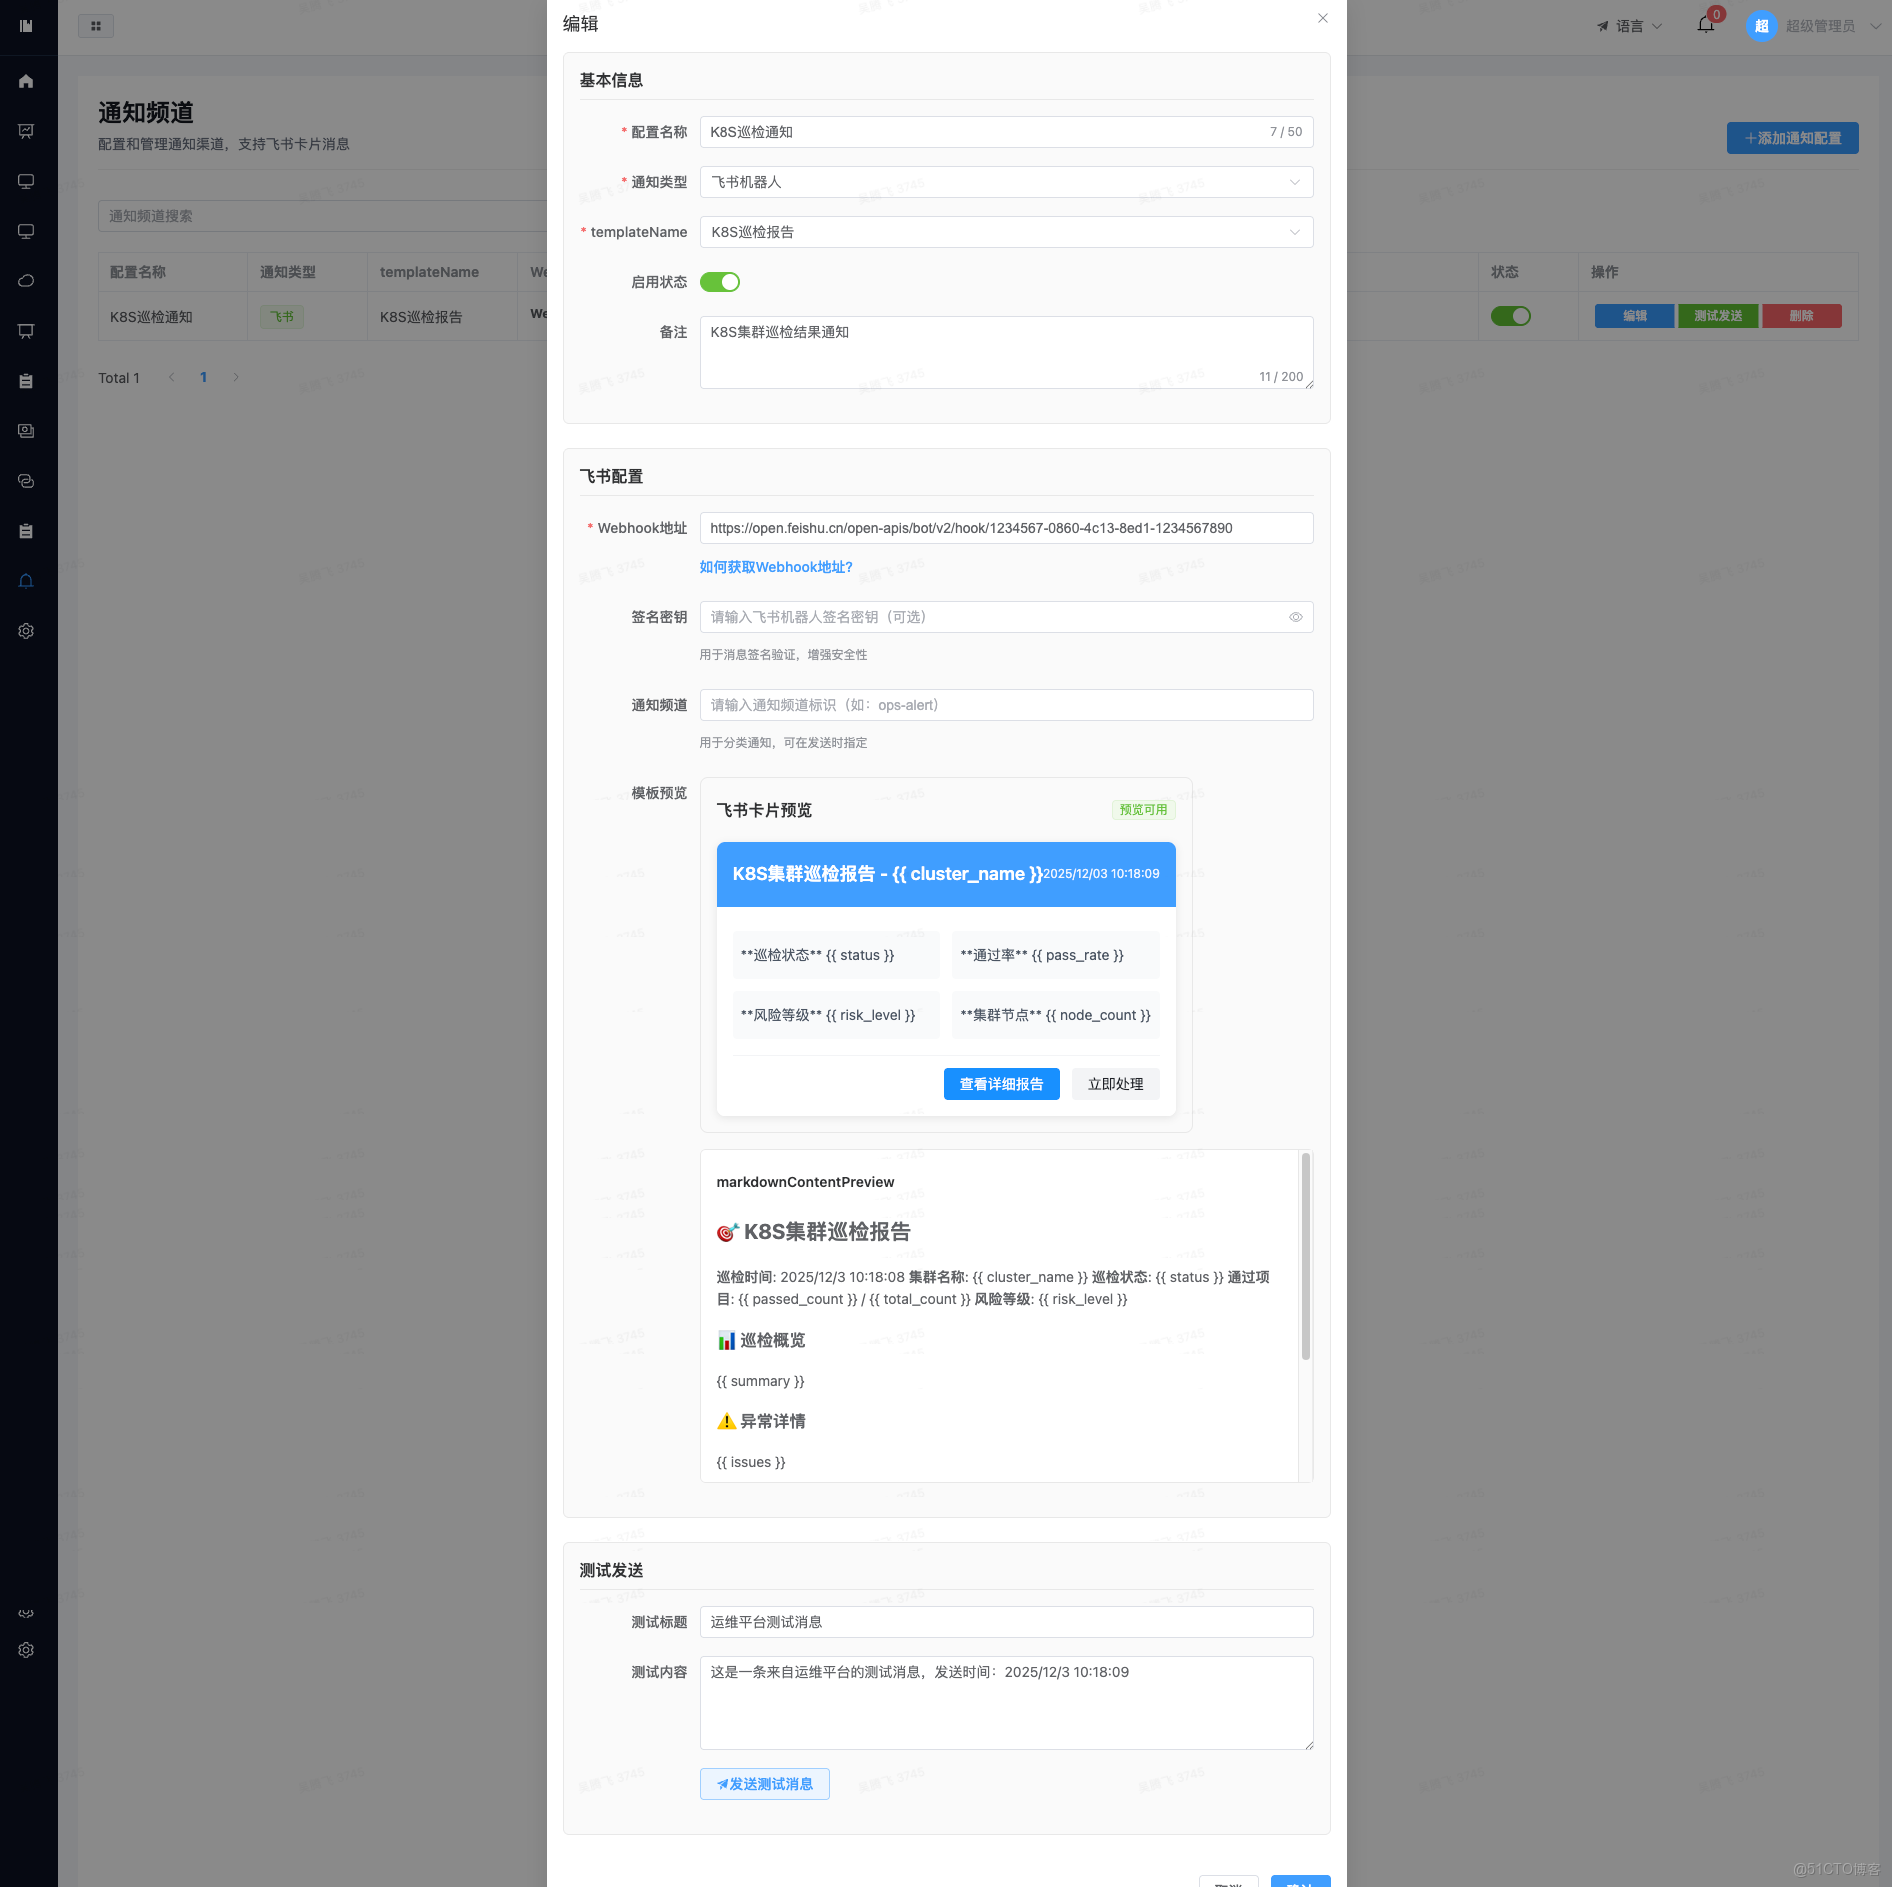This screenshot has height=1887, width=1892.
Task: Select page 1 in the pagination
Action: pos(204,377)
